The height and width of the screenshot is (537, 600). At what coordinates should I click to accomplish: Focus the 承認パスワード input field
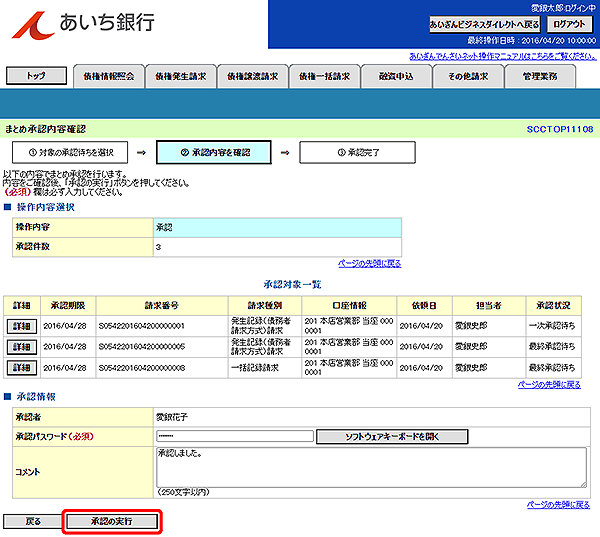point(235,436)
